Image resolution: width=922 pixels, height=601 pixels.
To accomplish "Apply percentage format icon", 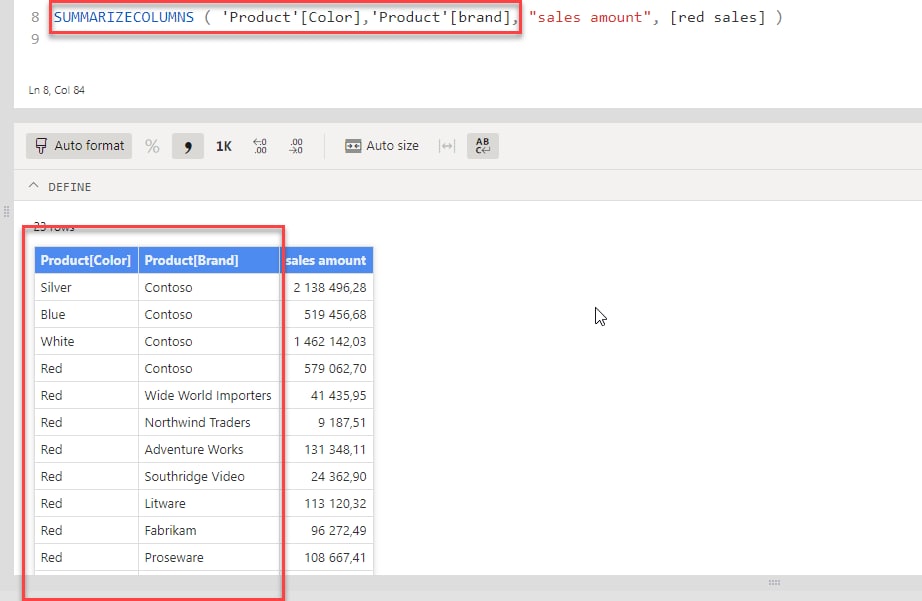I will pos(152,146).
